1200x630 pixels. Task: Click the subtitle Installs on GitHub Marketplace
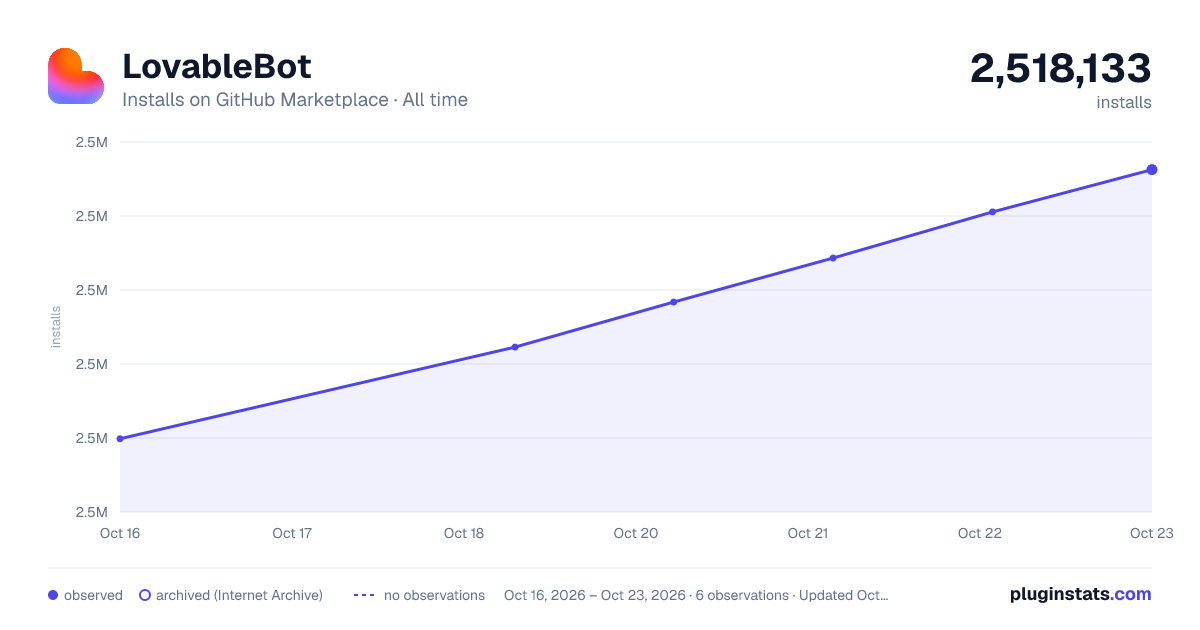(255, 100)
